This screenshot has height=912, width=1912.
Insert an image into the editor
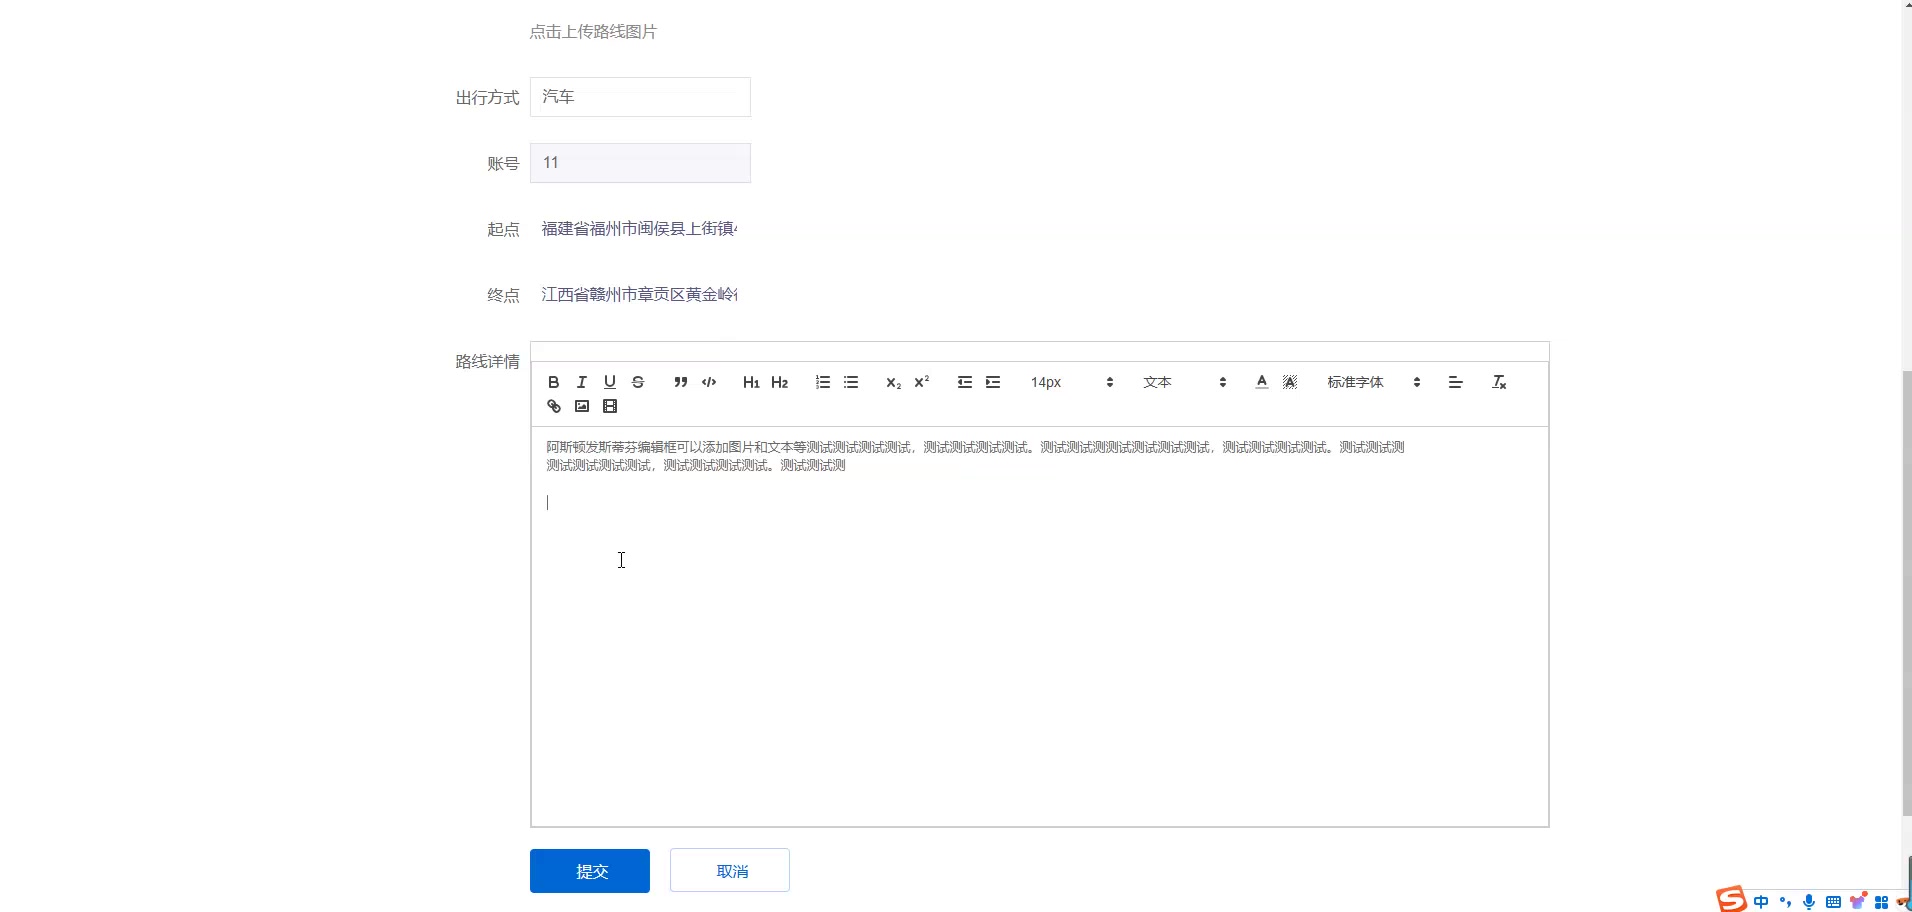click(x=581, y=406)
